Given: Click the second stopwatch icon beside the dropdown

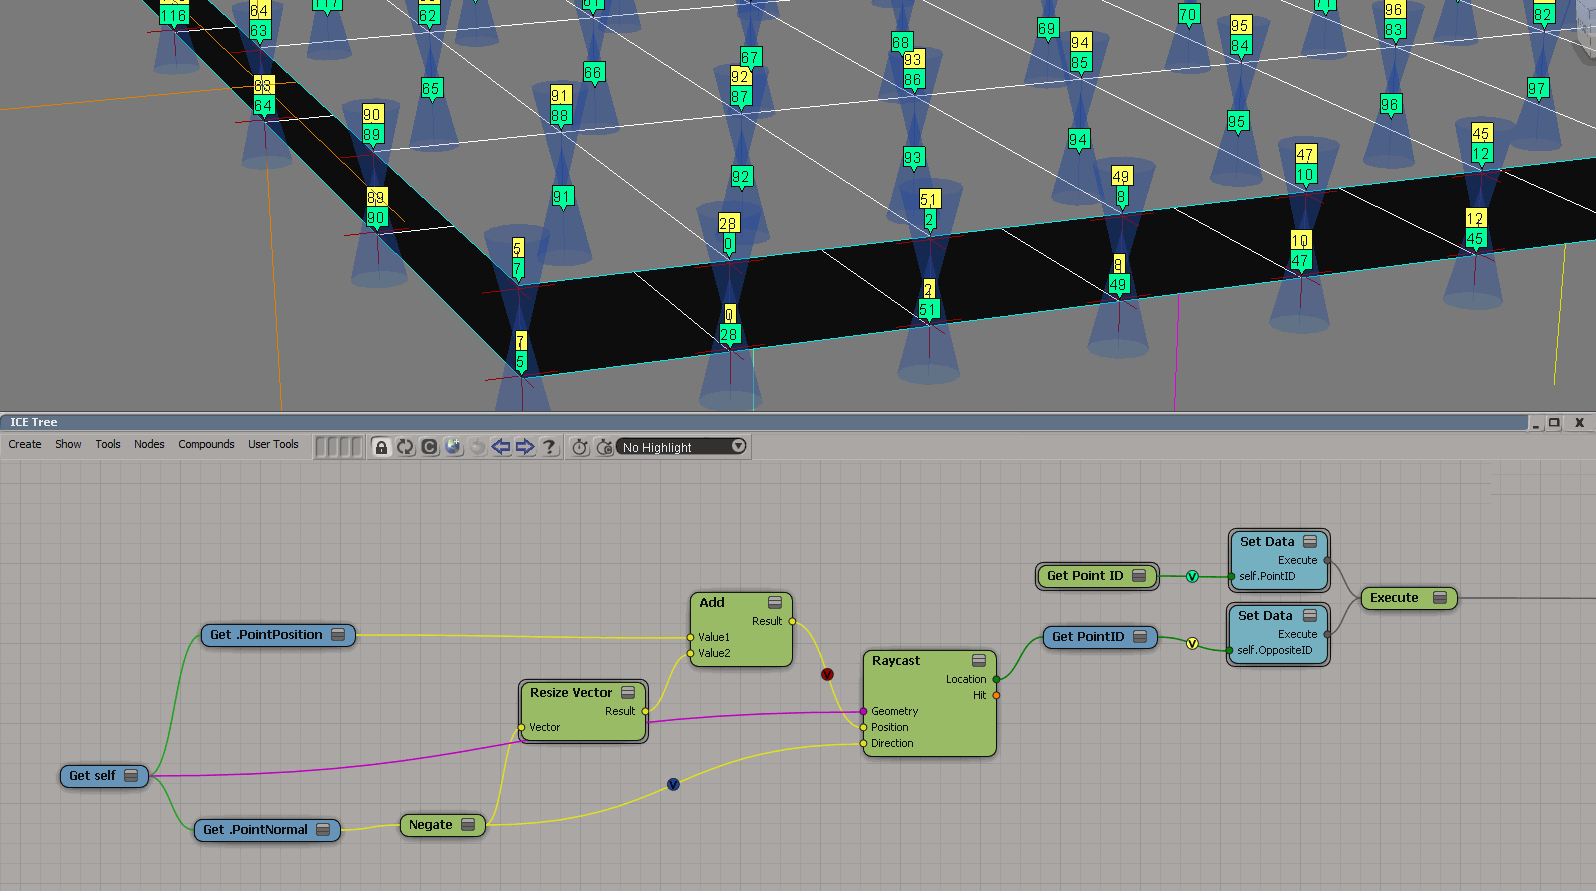Looking at the screenshot, I should click(x=604, y=447).
